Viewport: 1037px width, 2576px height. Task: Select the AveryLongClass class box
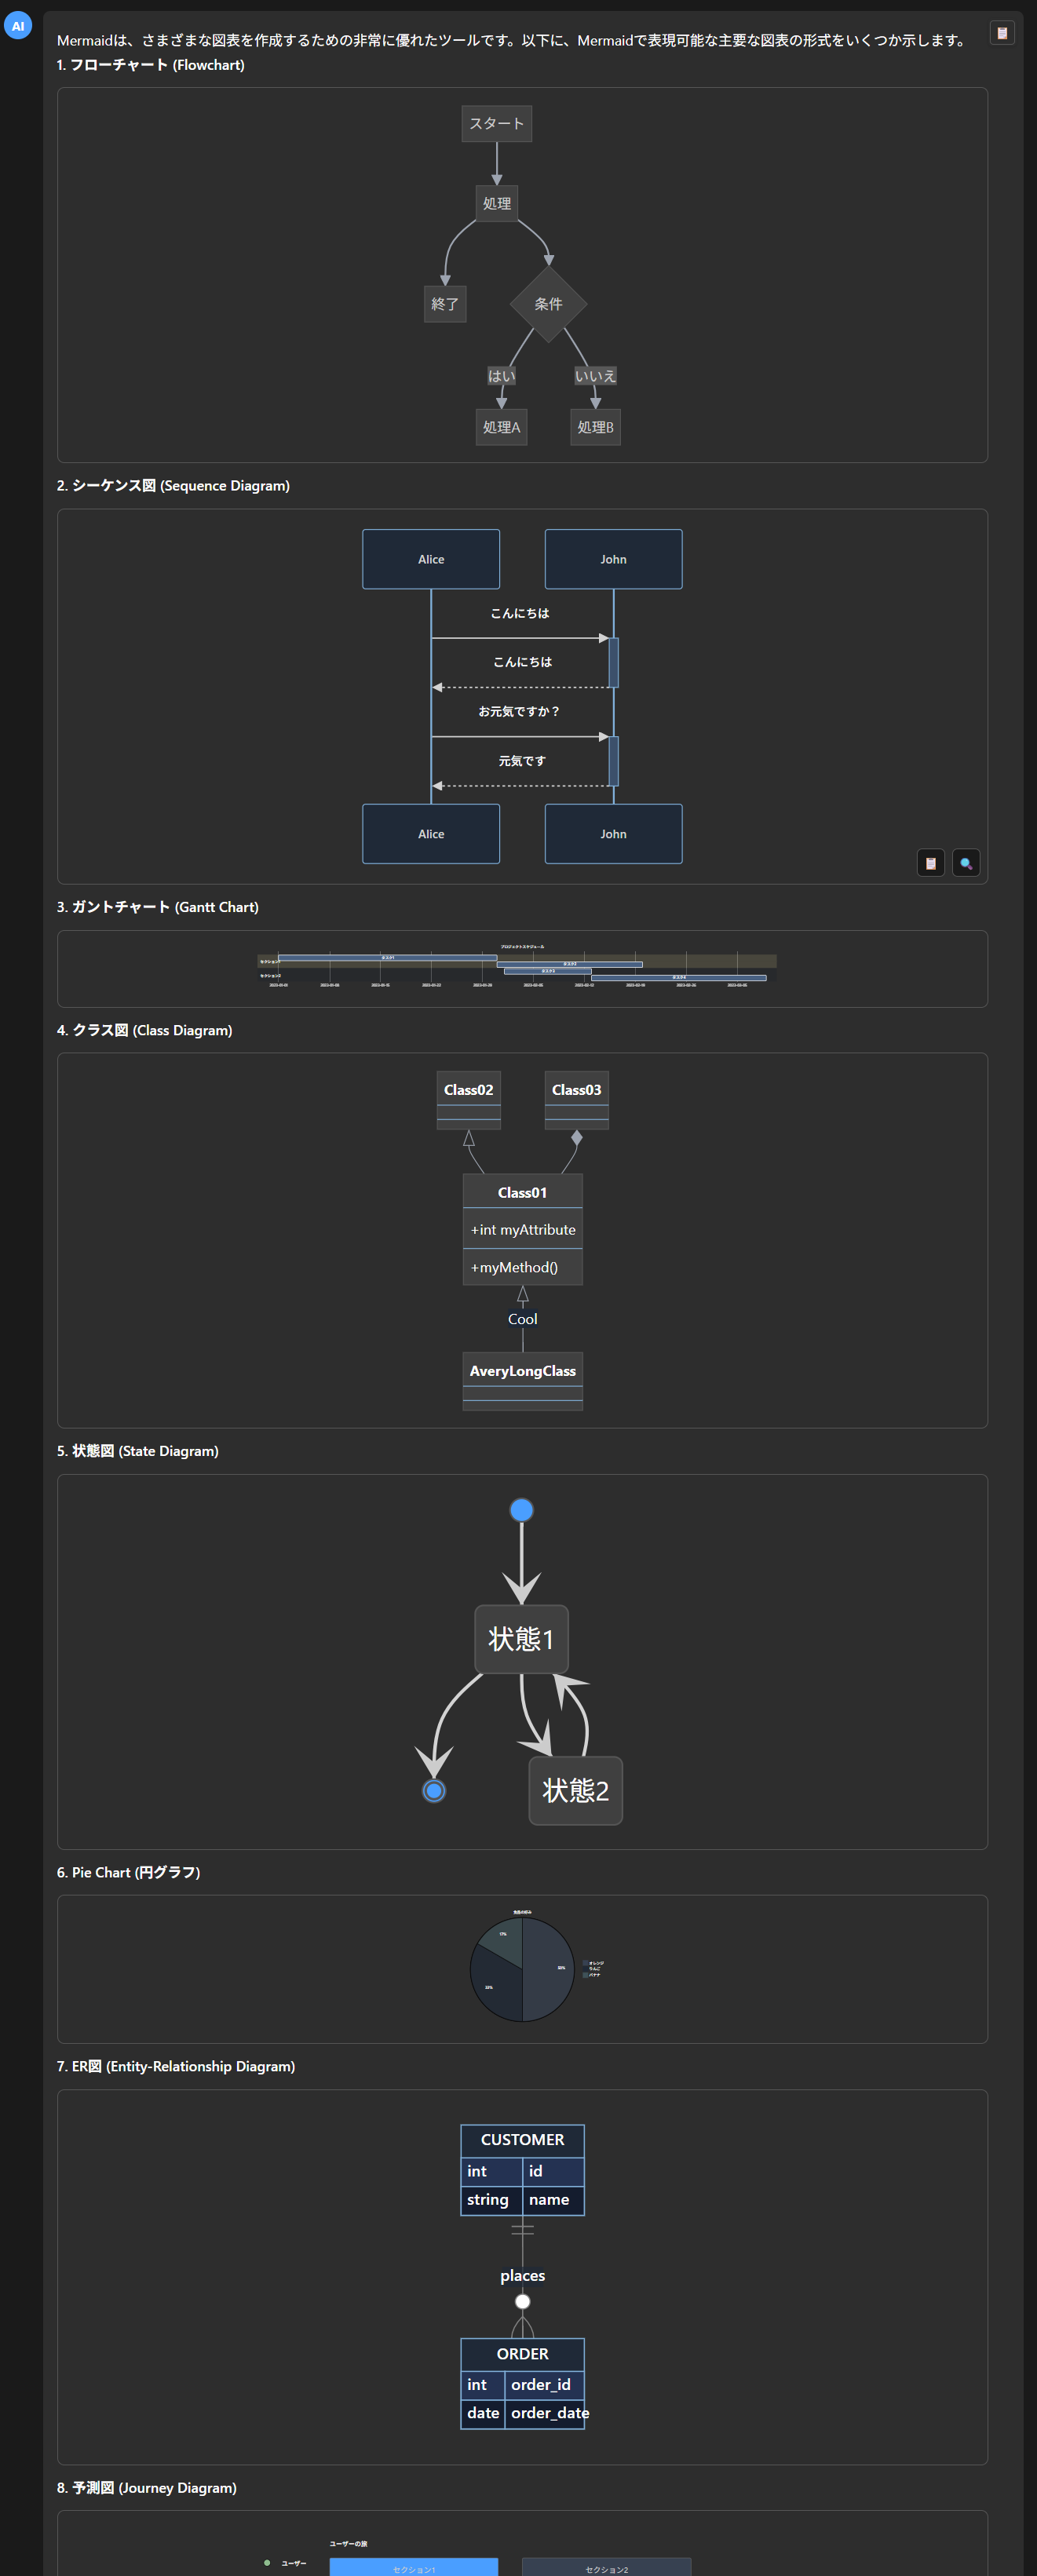click(522, 1371)
